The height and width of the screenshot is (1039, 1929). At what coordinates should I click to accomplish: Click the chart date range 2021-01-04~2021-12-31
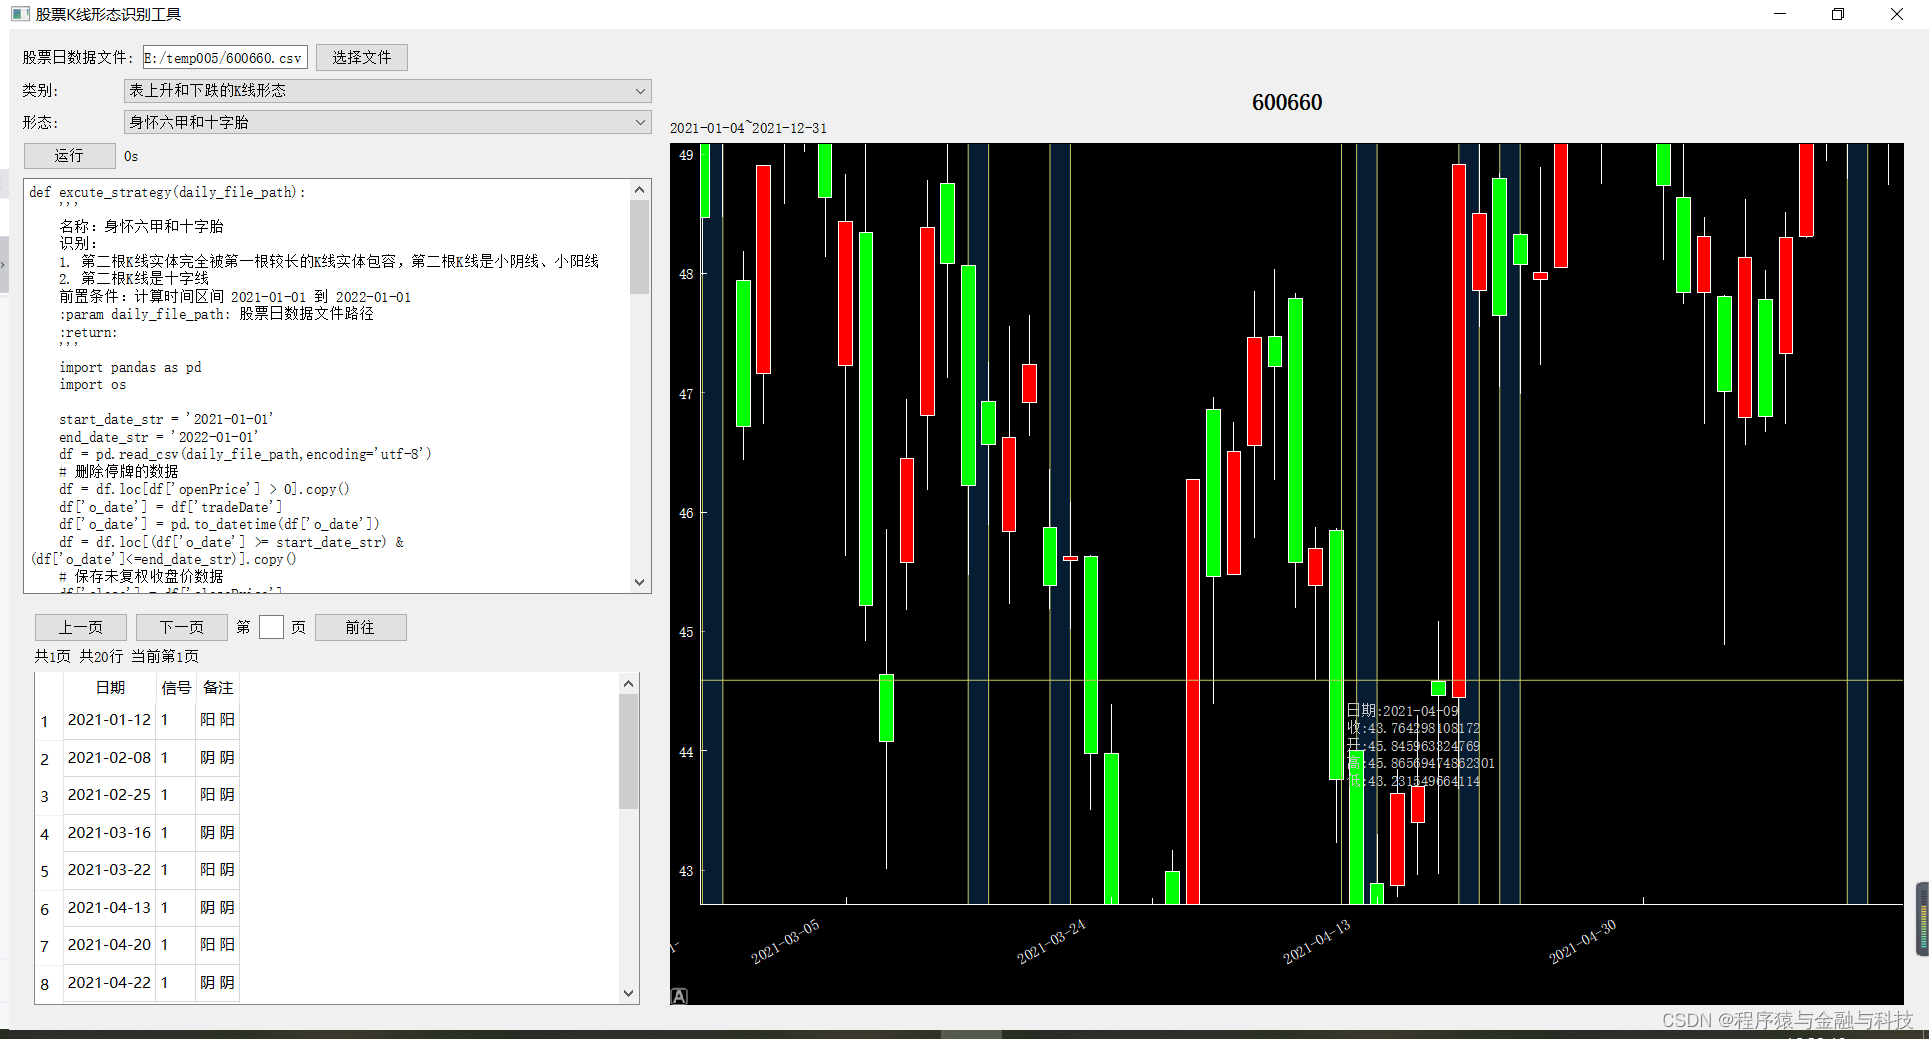point(748,128)
